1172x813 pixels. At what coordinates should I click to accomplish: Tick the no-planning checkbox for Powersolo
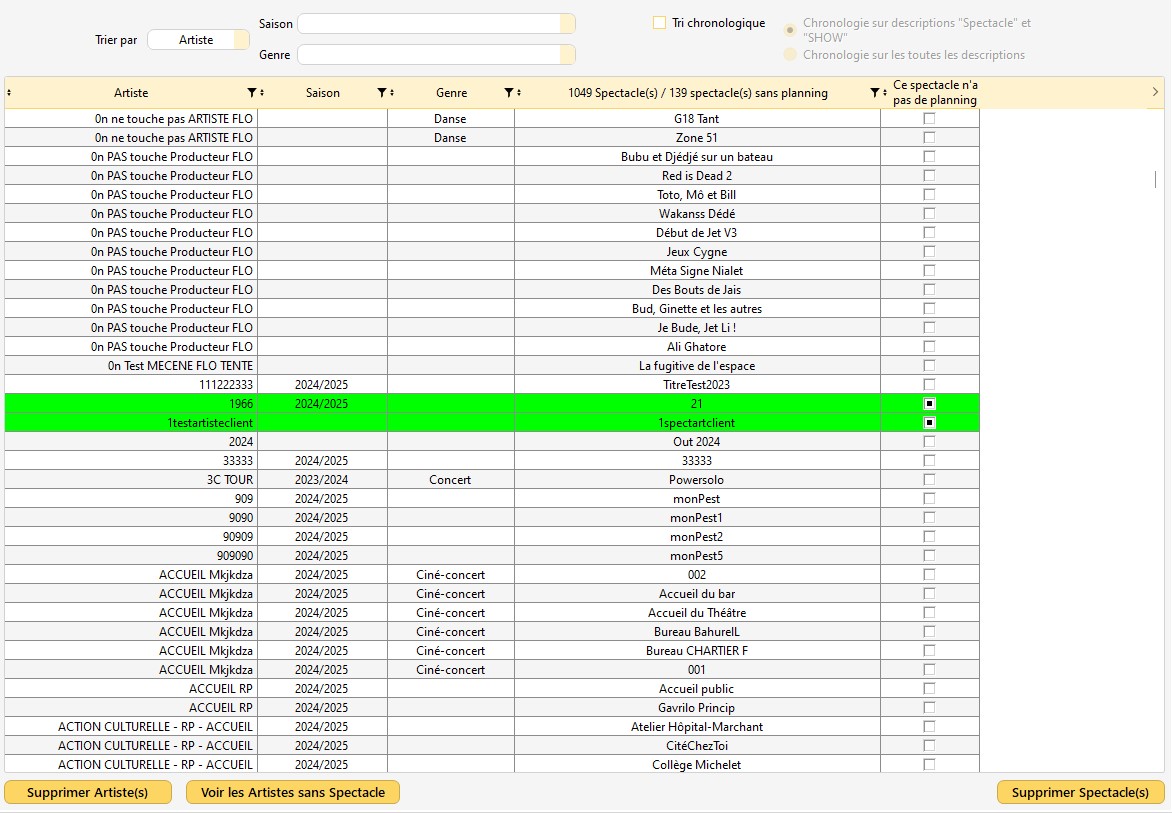pos(929,480)
